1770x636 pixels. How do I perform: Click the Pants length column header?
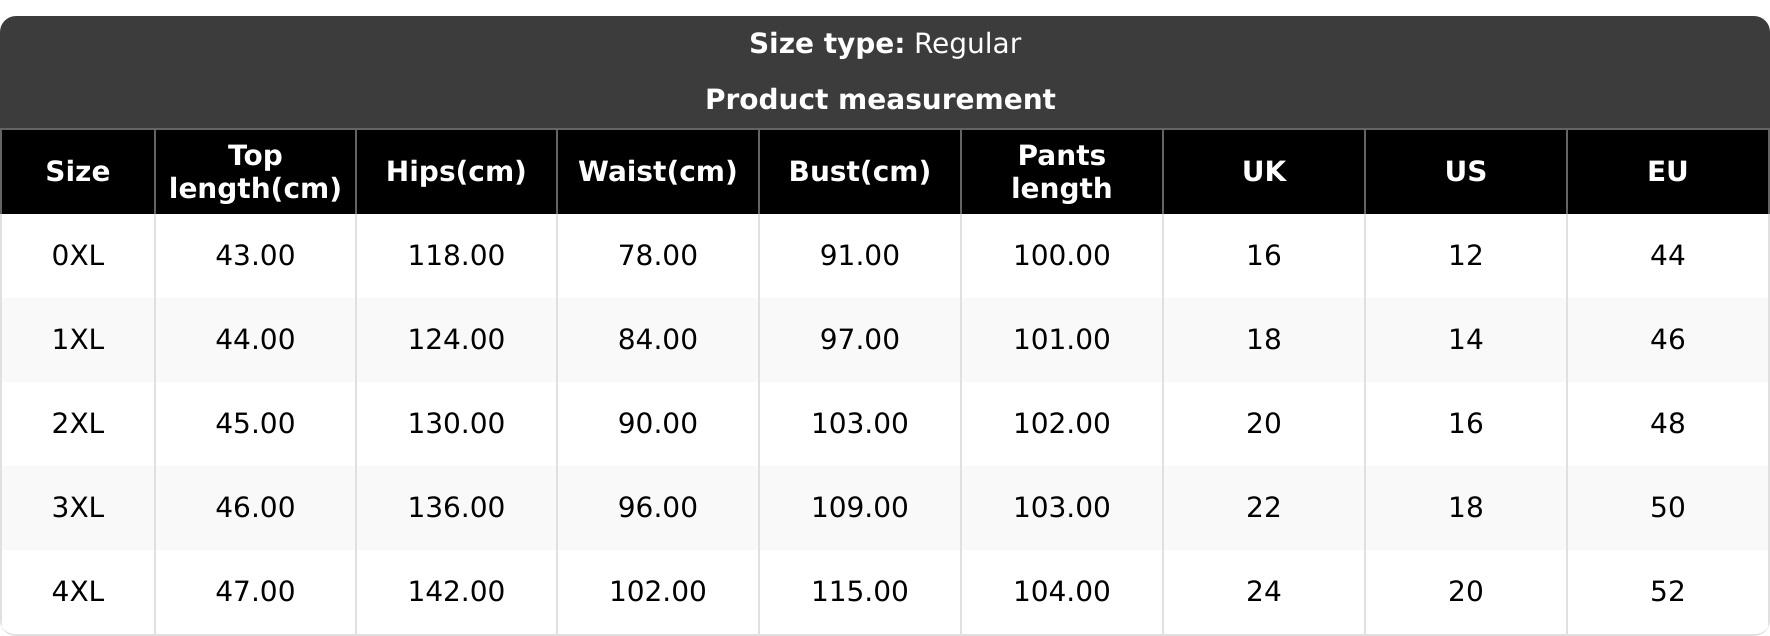click(1062, 172)
